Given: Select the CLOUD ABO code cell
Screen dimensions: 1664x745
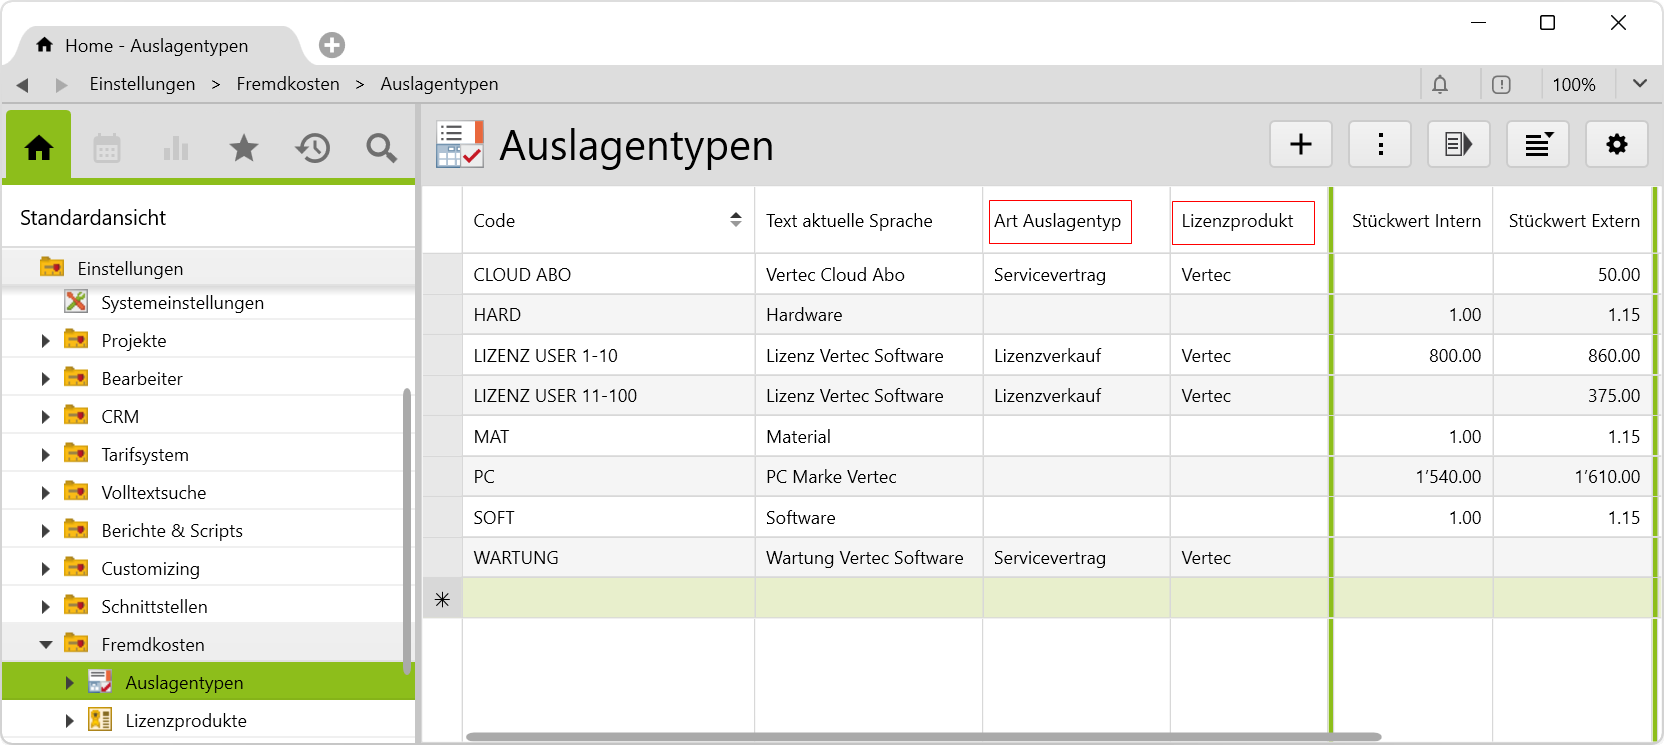Looking at the screenshot, I should (x=608, y=274).
